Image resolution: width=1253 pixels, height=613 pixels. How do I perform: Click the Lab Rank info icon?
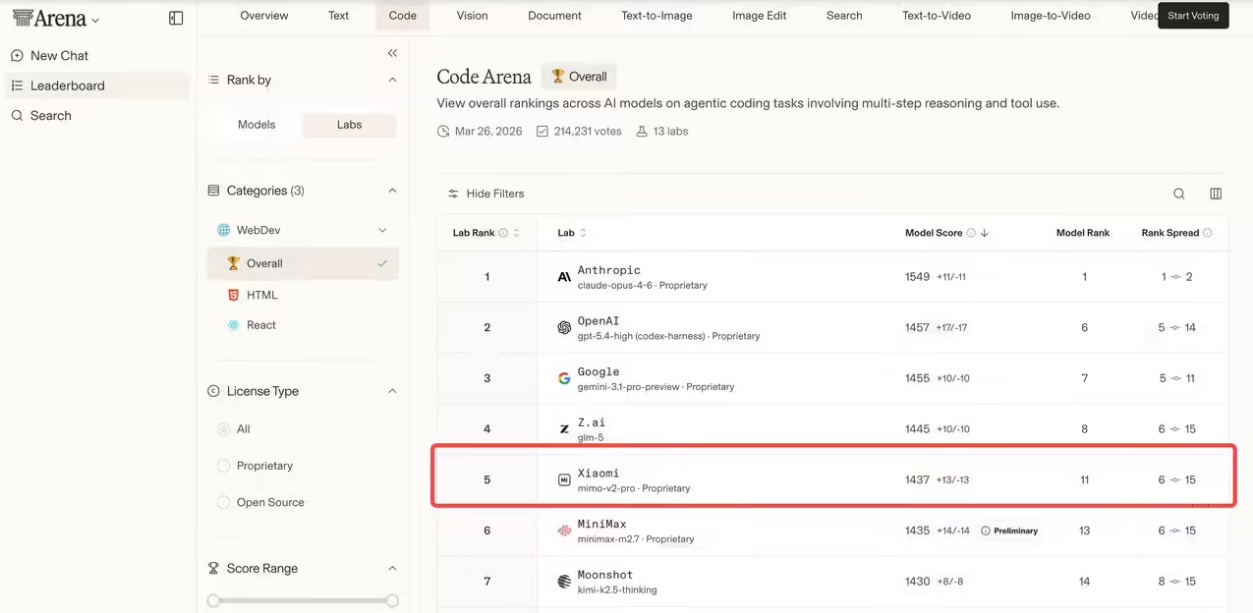click(503, 233)
